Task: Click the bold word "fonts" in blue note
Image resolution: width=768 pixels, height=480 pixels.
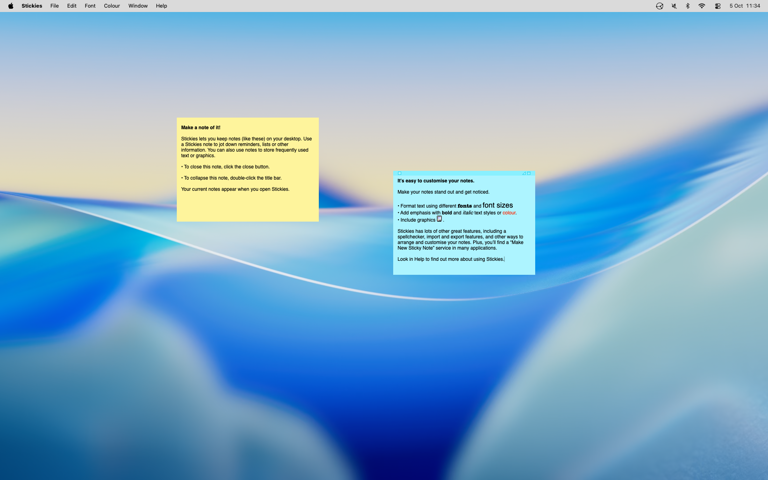Action: point(465,206)
